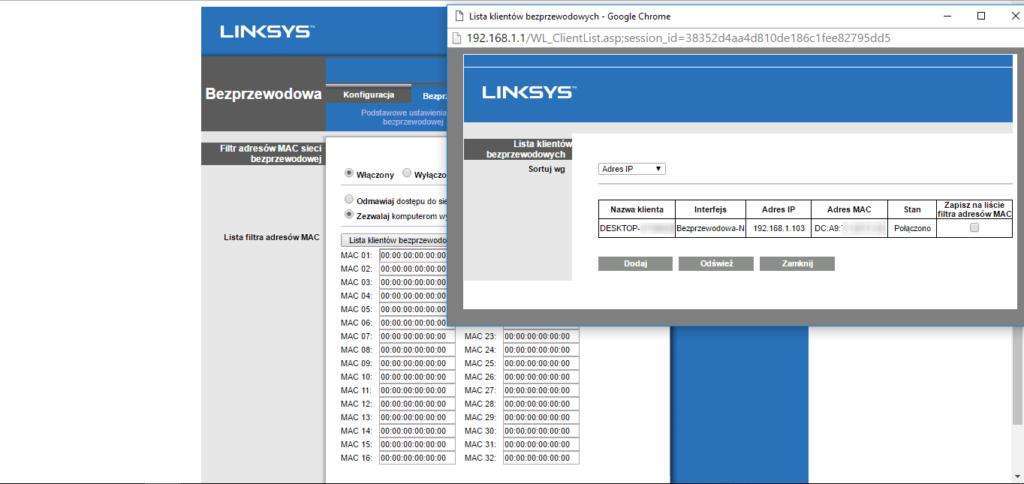
Task: Choose the Odmawiaj dostępu radio option
Action: pyautogui.click(x=349, y=200)
